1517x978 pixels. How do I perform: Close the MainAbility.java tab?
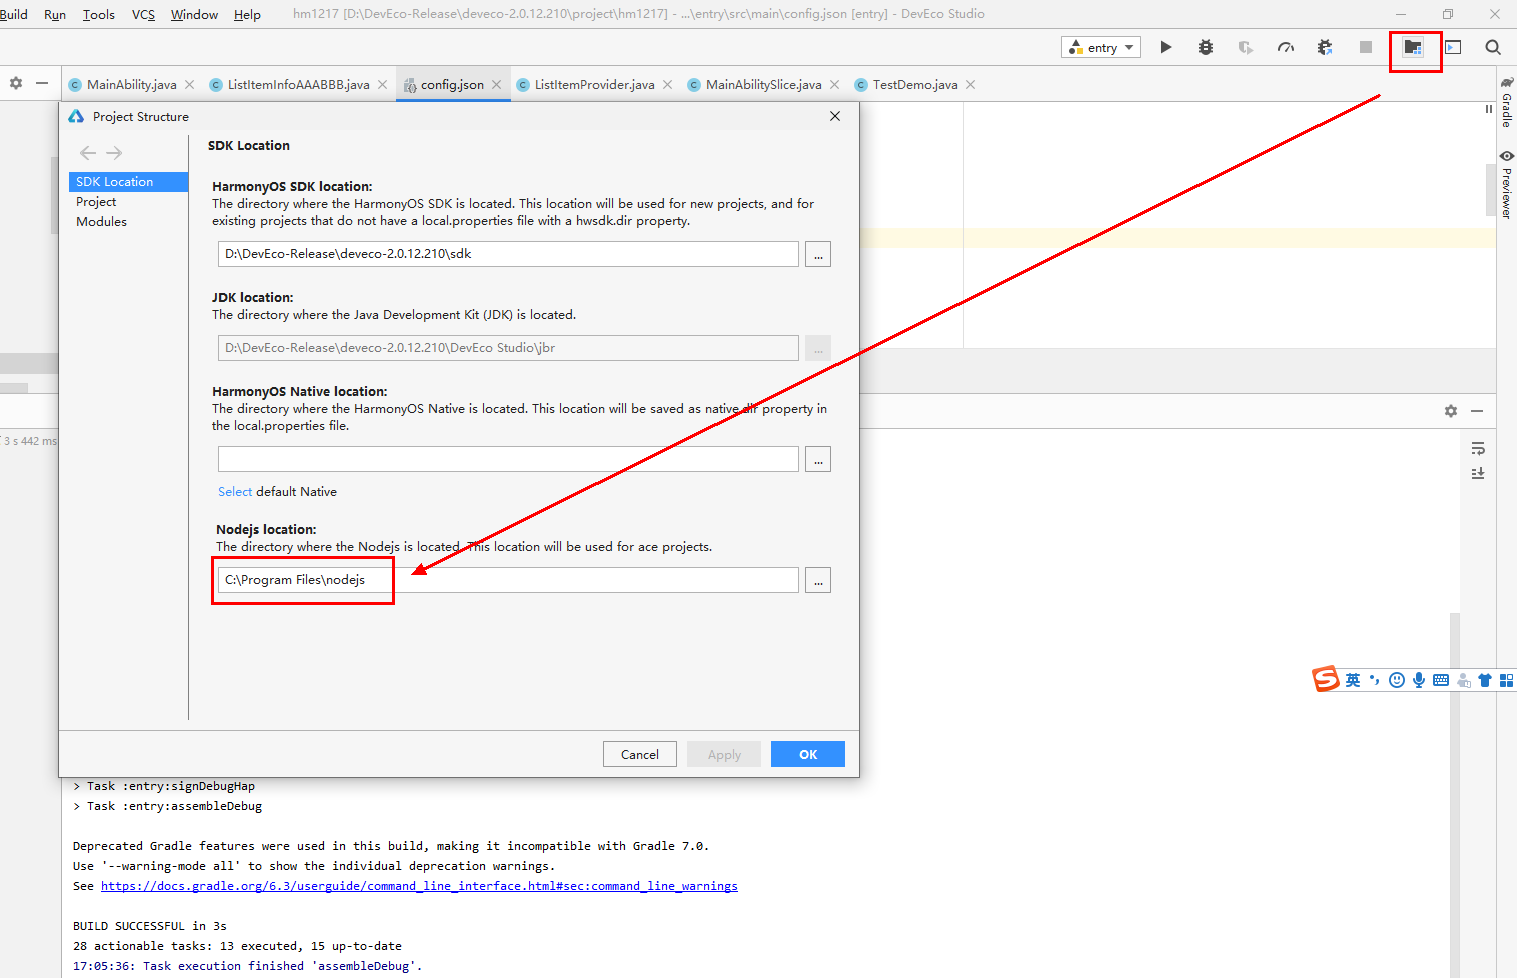click(189, 84)
